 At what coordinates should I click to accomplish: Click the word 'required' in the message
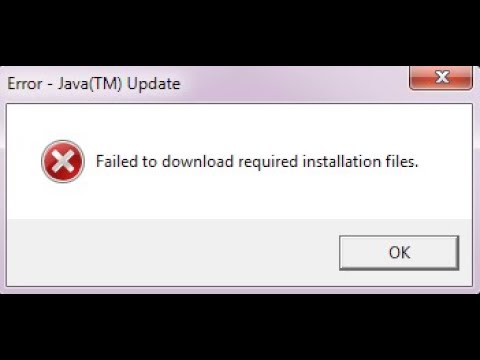coord(268,162)
